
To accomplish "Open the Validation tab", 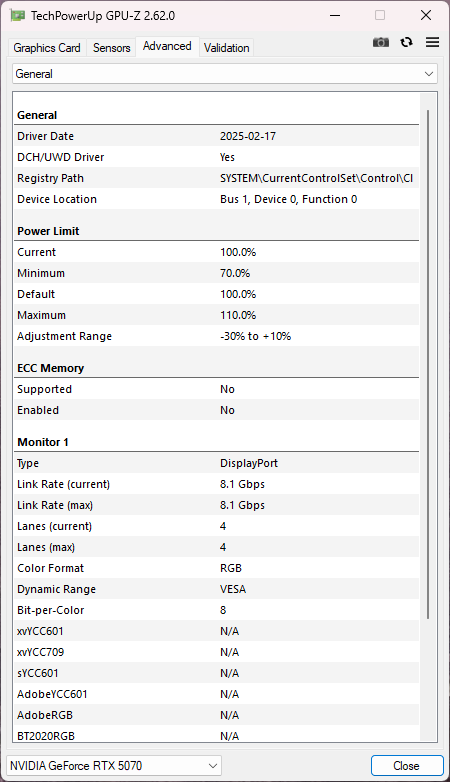I will (x=226, y=48).
